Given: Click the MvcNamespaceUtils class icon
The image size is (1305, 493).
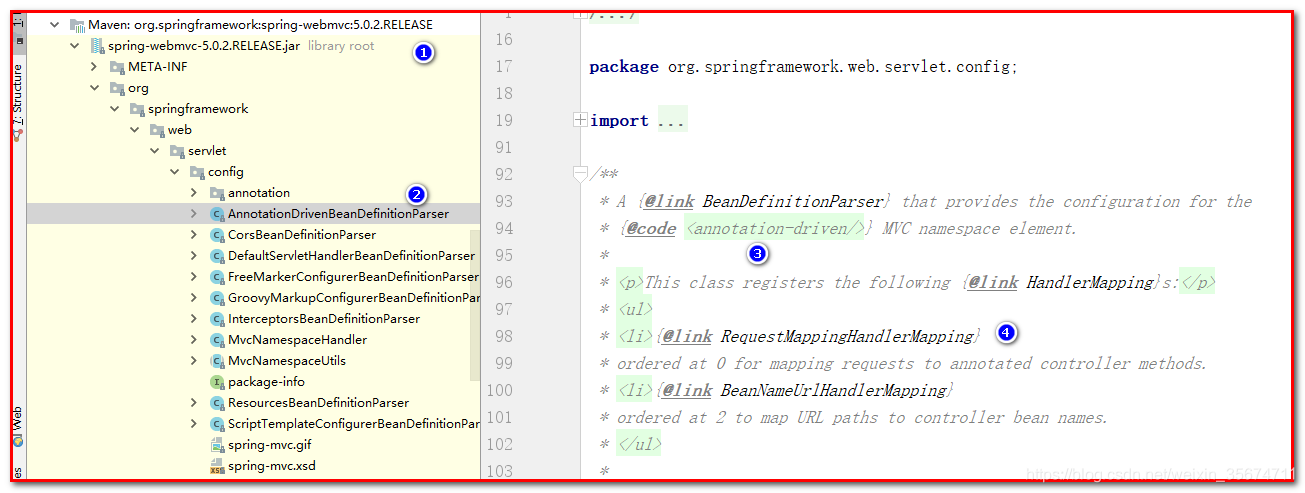Looking at the screenshot, I should (217, 360).
